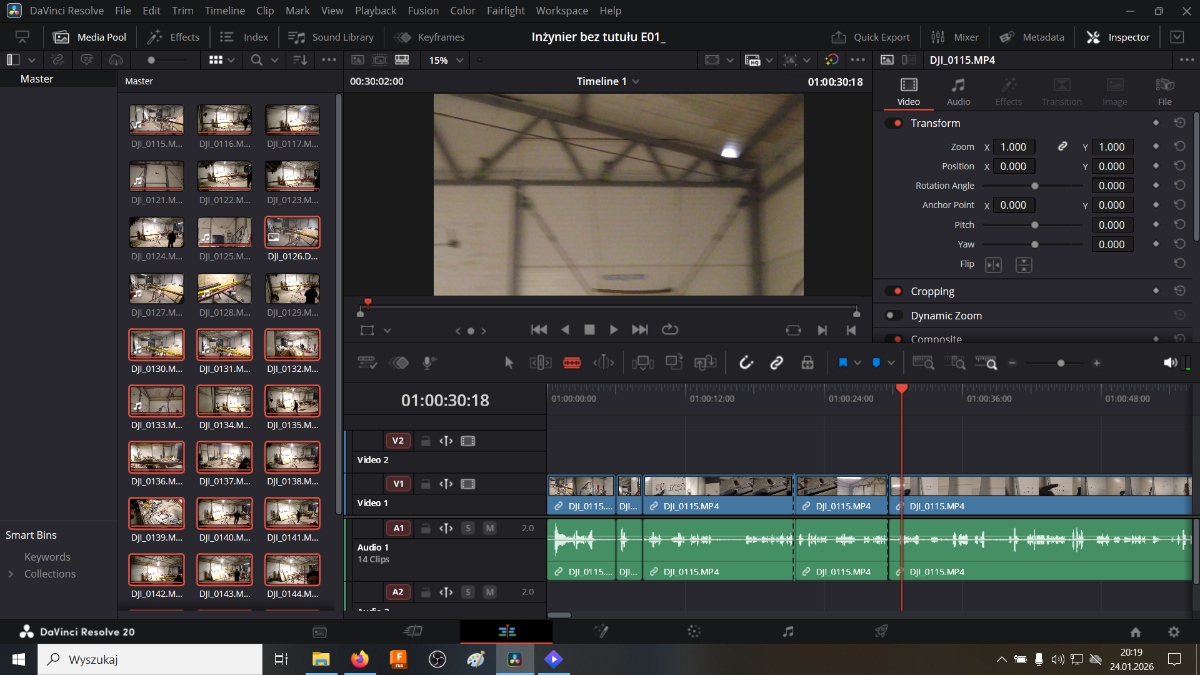Toggle timeline snapping magnet icon
Screen dimensions: 1200x675
click(x=745, y=363)
